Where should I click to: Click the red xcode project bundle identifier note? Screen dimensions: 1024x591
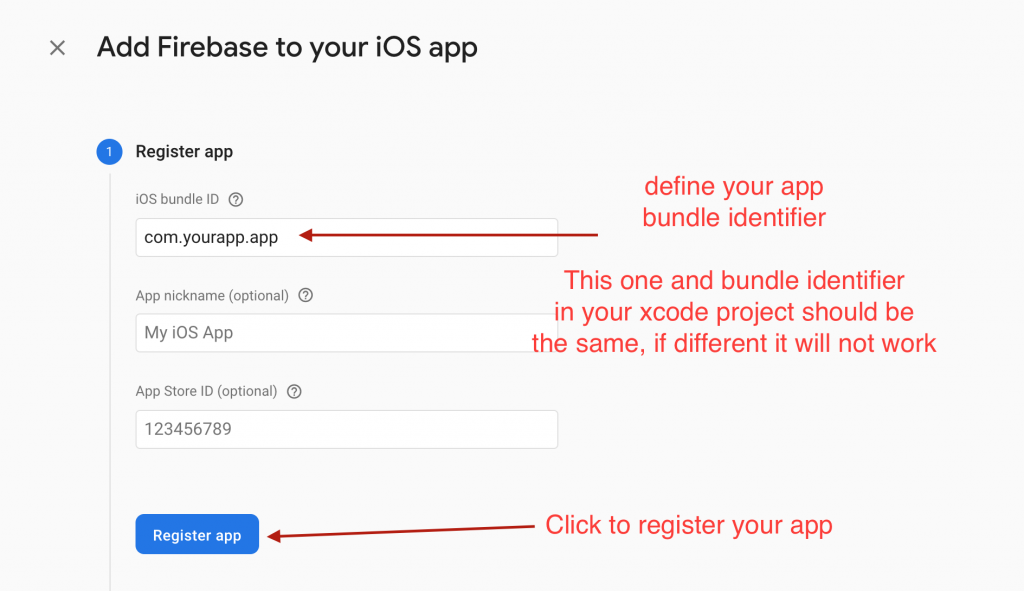click(734, 312)
